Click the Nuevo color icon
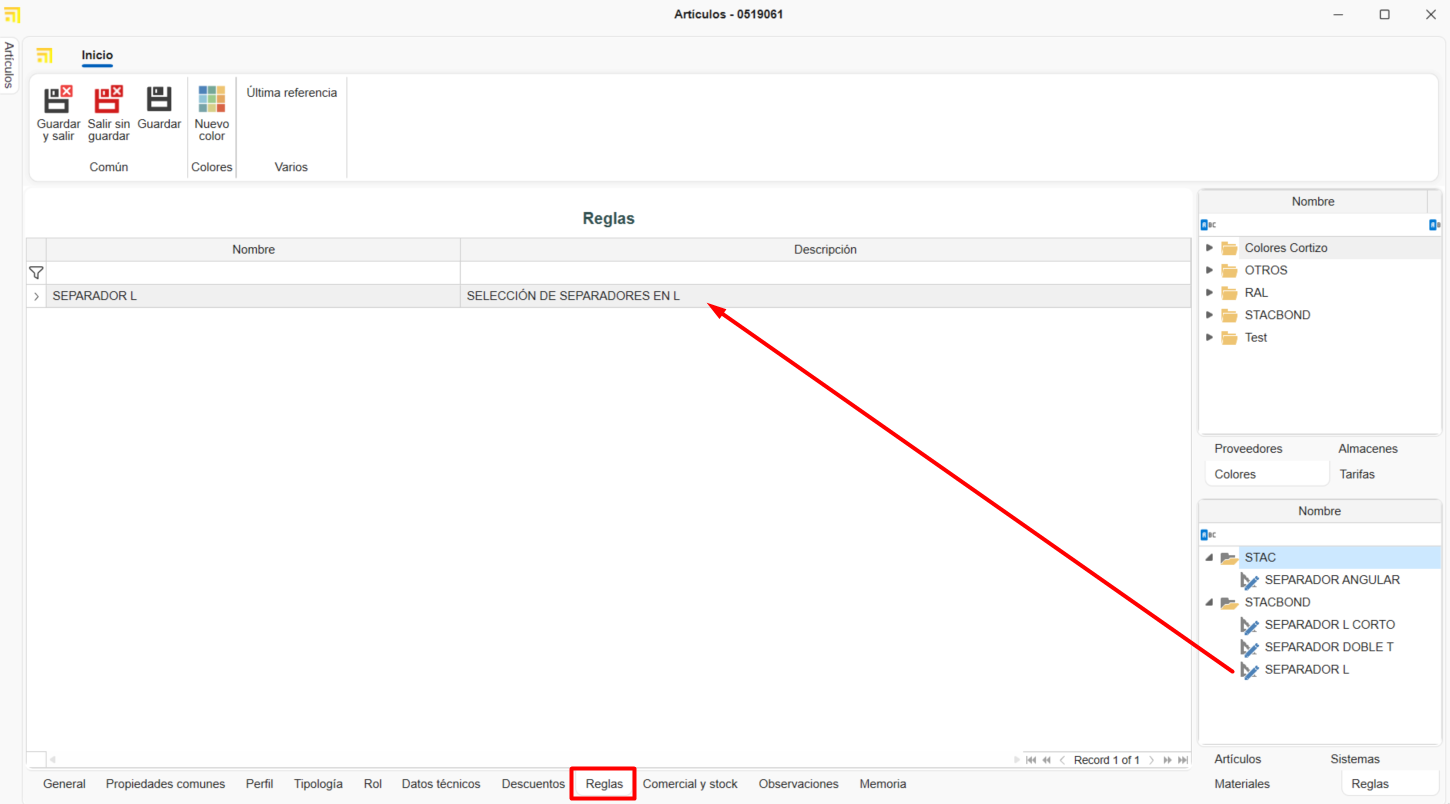The image size is (1450, 804). [211, 100]
